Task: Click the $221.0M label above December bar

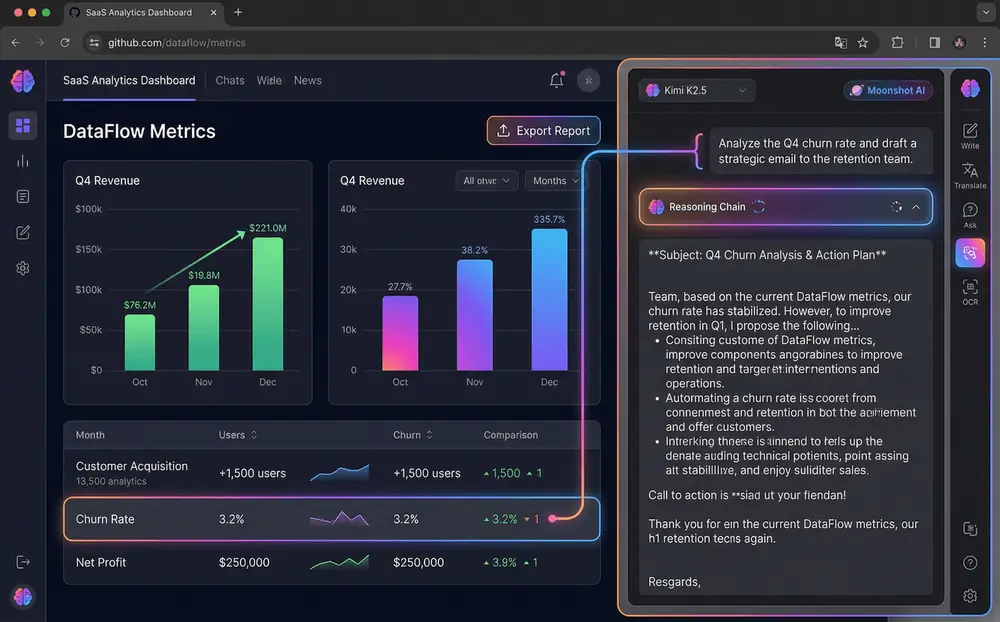Action: coord(268,228)
